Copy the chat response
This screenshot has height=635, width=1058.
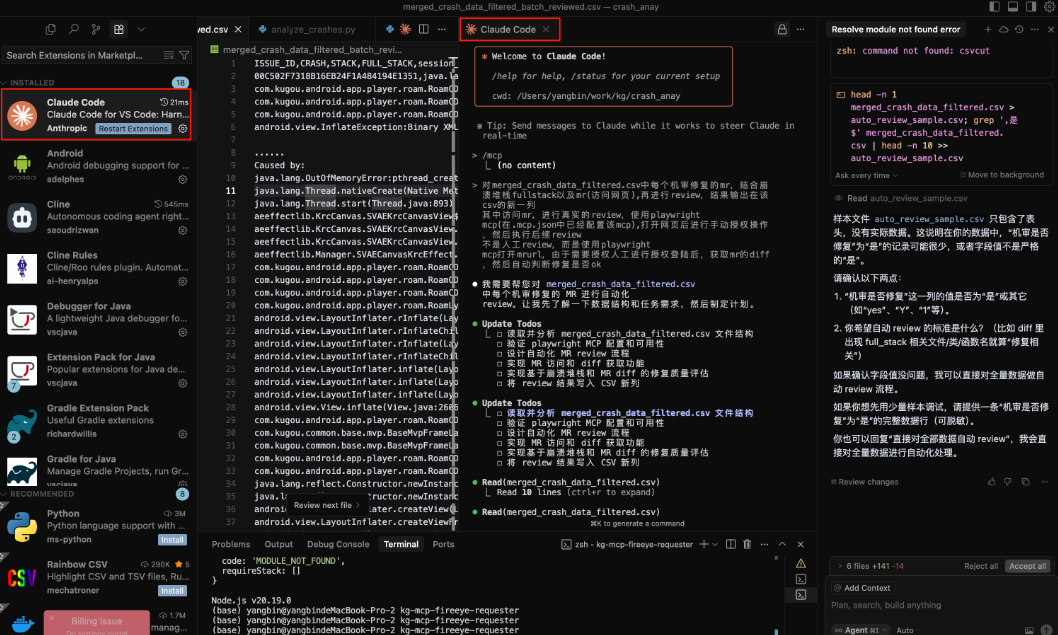pos(1026,482)
